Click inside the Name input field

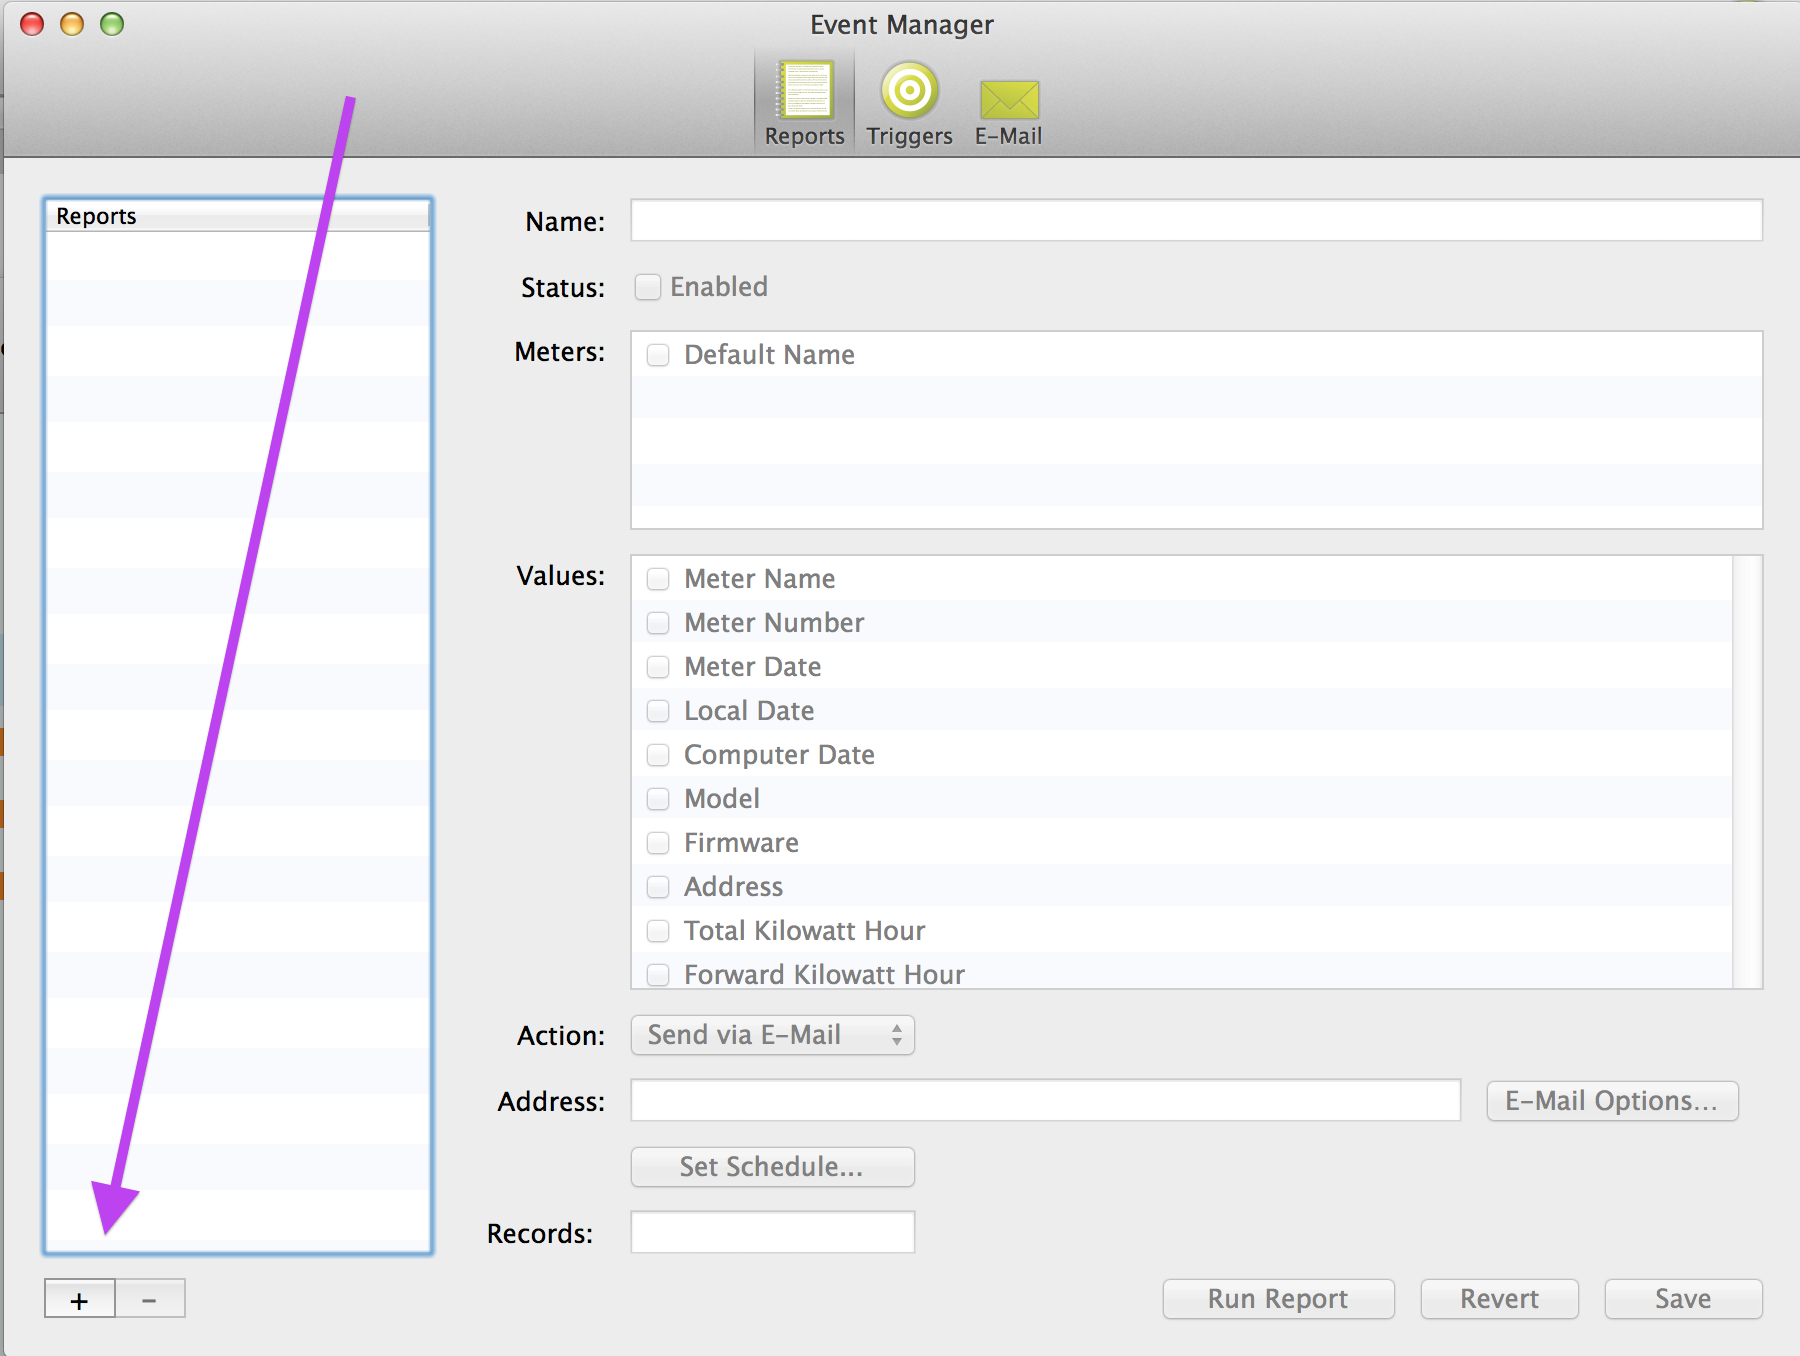[1195, 220]
